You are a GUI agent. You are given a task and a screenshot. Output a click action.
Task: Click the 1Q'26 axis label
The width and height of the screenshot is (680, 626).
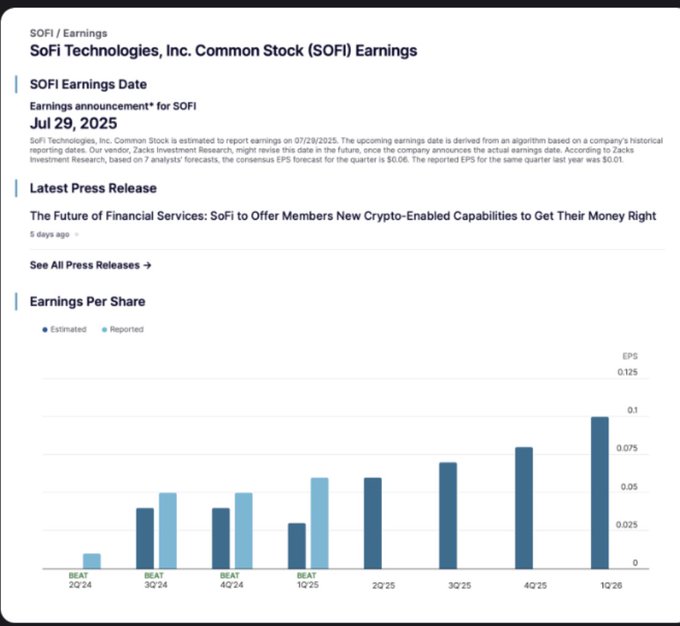tap(611, 585)
